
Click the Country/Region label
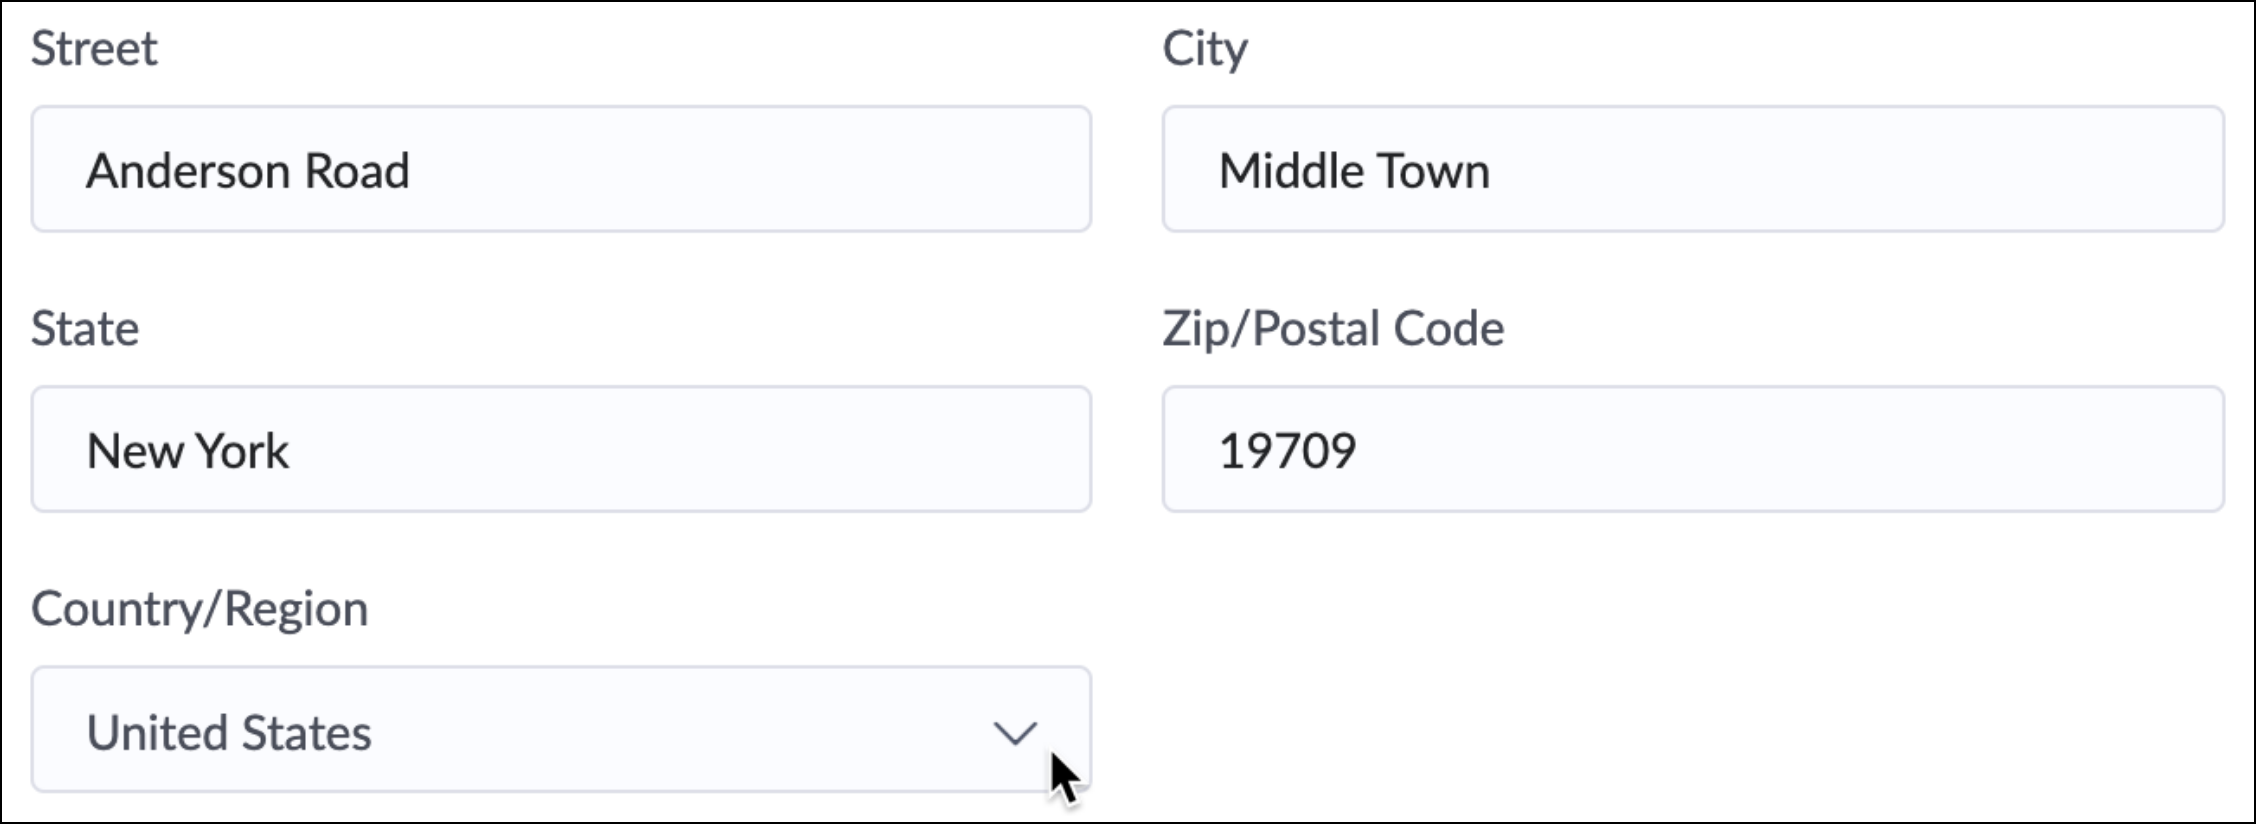(x=200, y=608)
